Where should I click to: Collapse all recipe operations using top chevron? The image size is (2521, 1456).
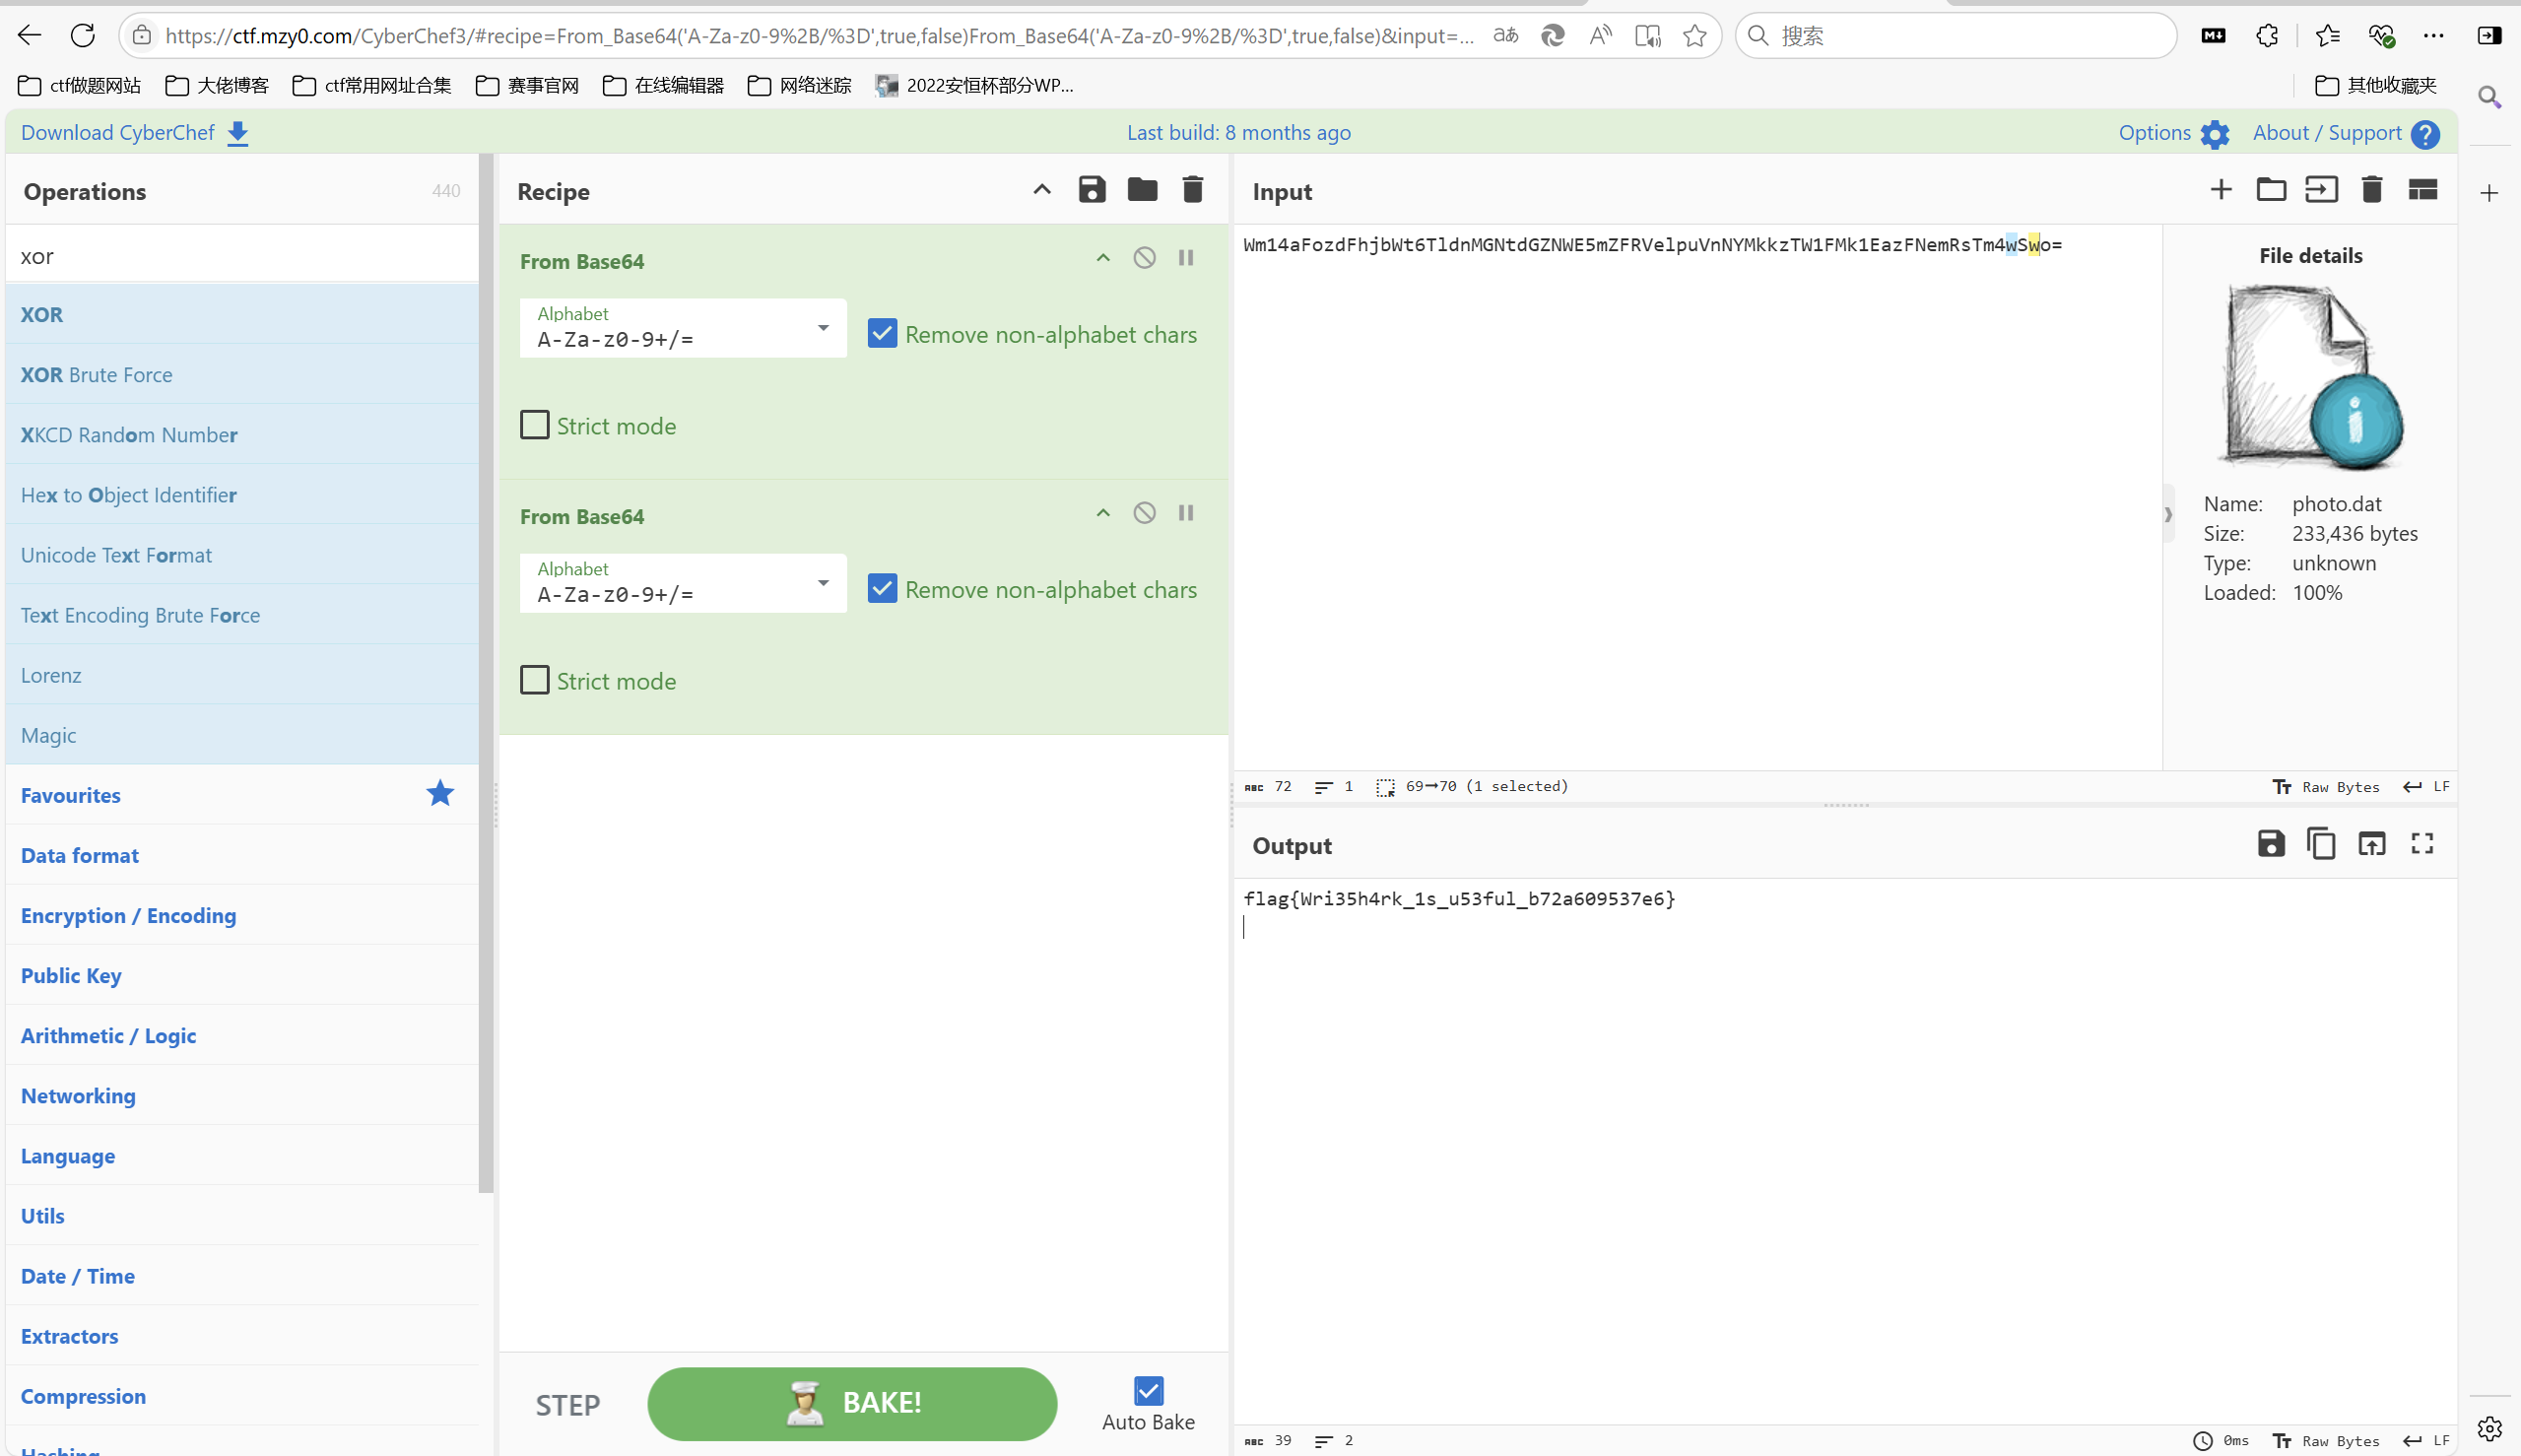click(1042, 189)
